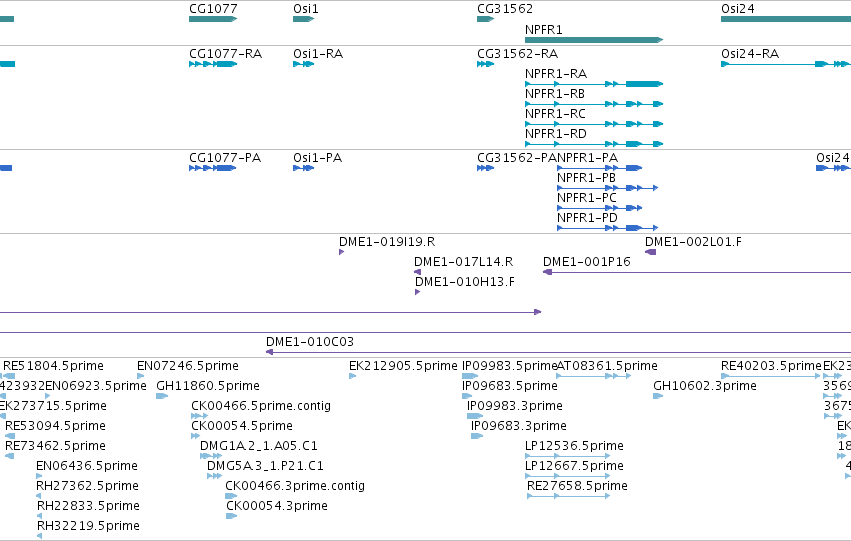Image resolution: width=851 pixels, height=541 pixels.
Task: Open the EK212905.5prime EST label
Action: 403,366
